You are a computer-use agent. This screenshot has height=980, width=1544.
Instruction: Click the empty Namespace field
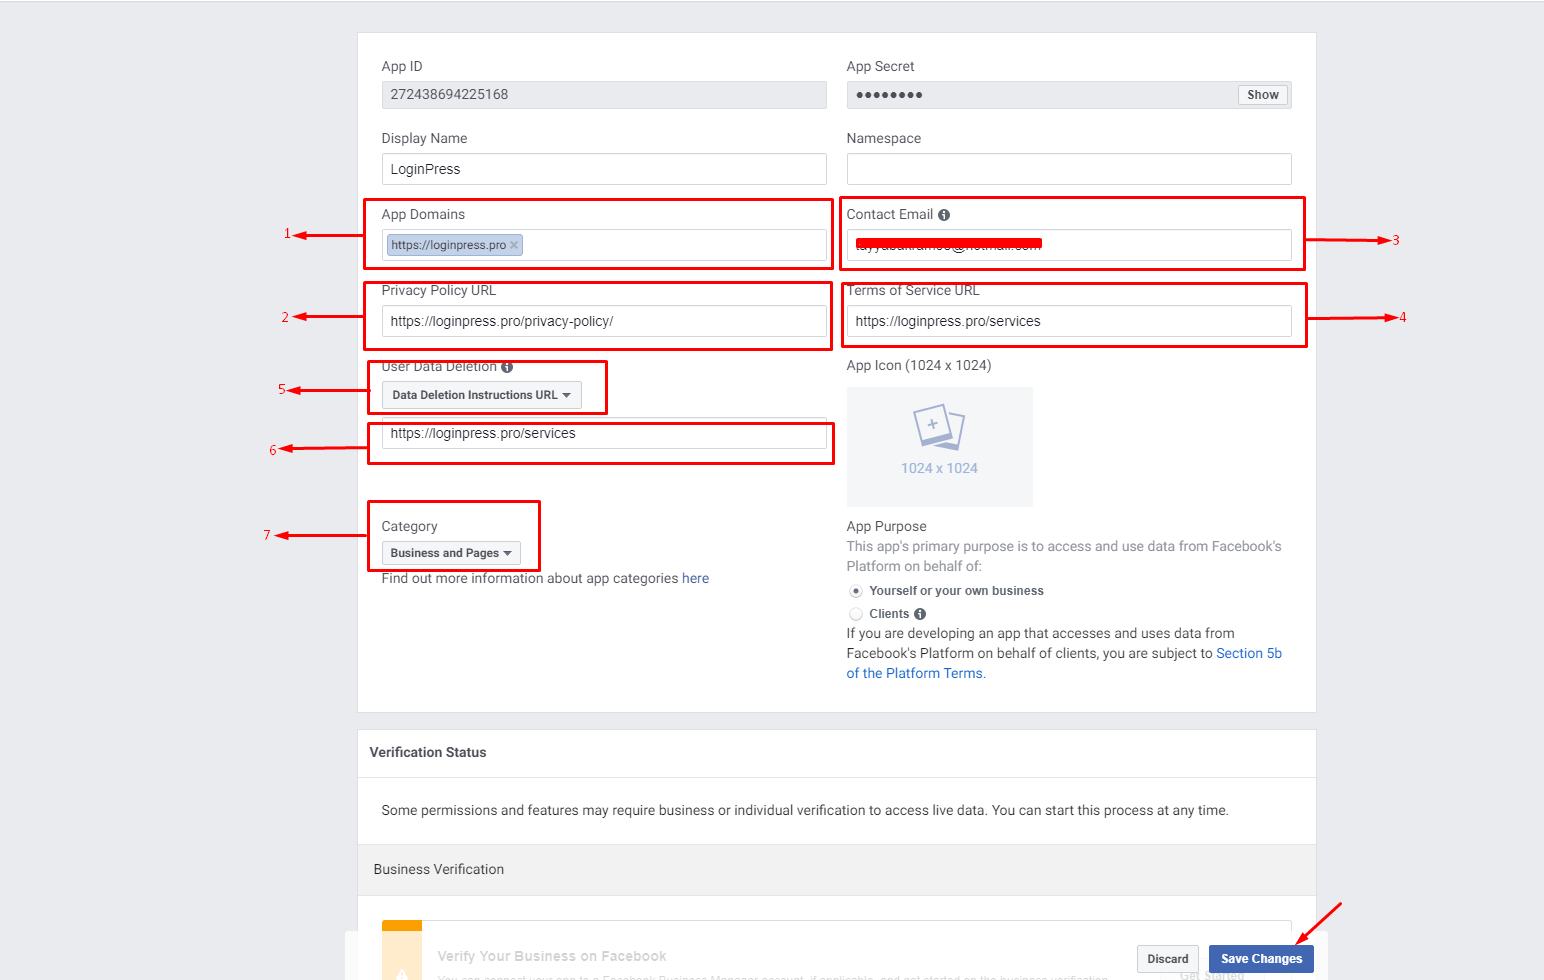point(1069,169)
